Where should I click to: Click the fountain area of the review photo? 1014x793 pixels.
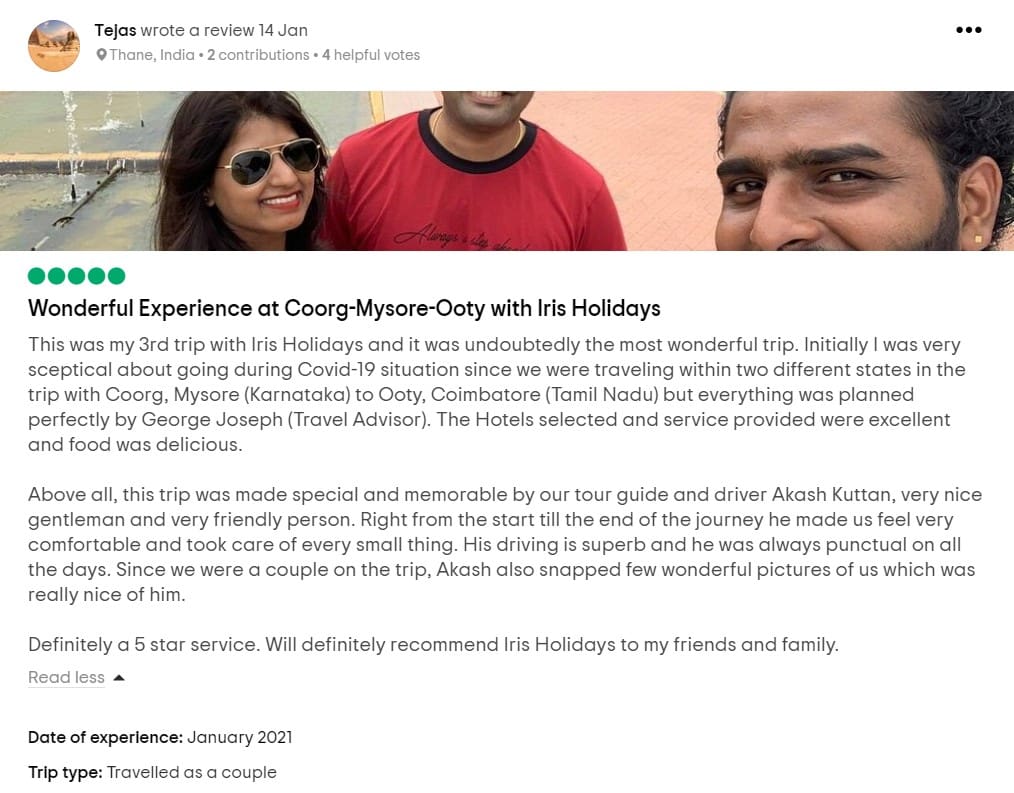[78, 171]
